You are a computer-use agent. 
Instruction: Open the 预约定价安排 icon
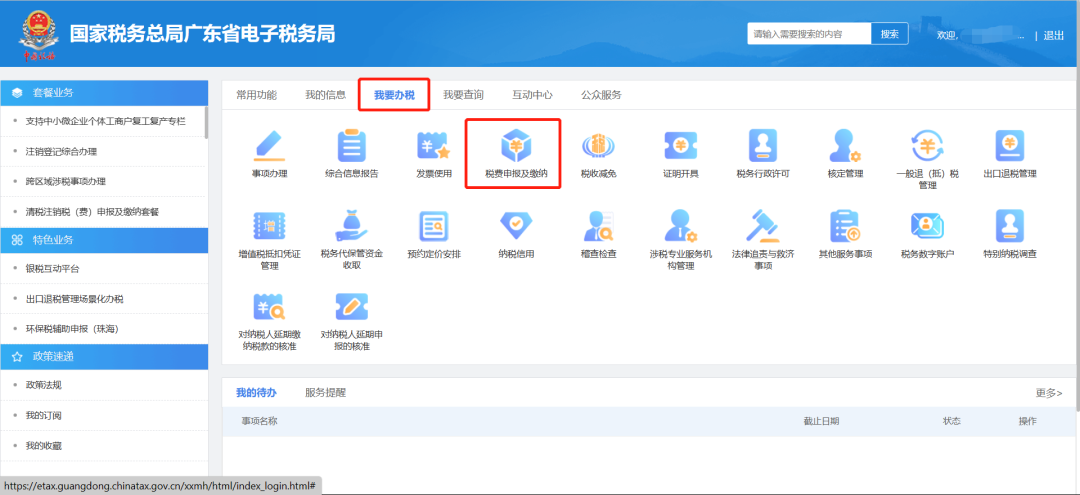[434, 227]
